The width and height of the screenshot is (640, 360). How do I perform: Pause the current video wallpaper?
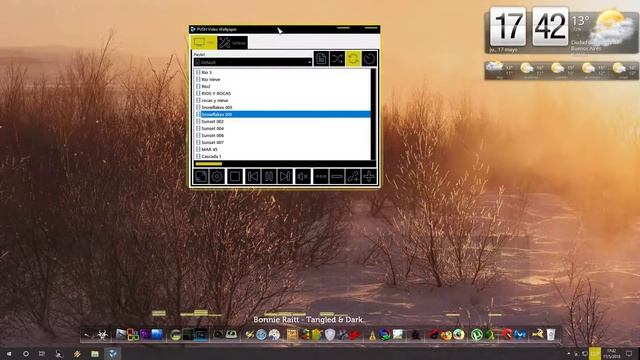click(x=269, y=177)
